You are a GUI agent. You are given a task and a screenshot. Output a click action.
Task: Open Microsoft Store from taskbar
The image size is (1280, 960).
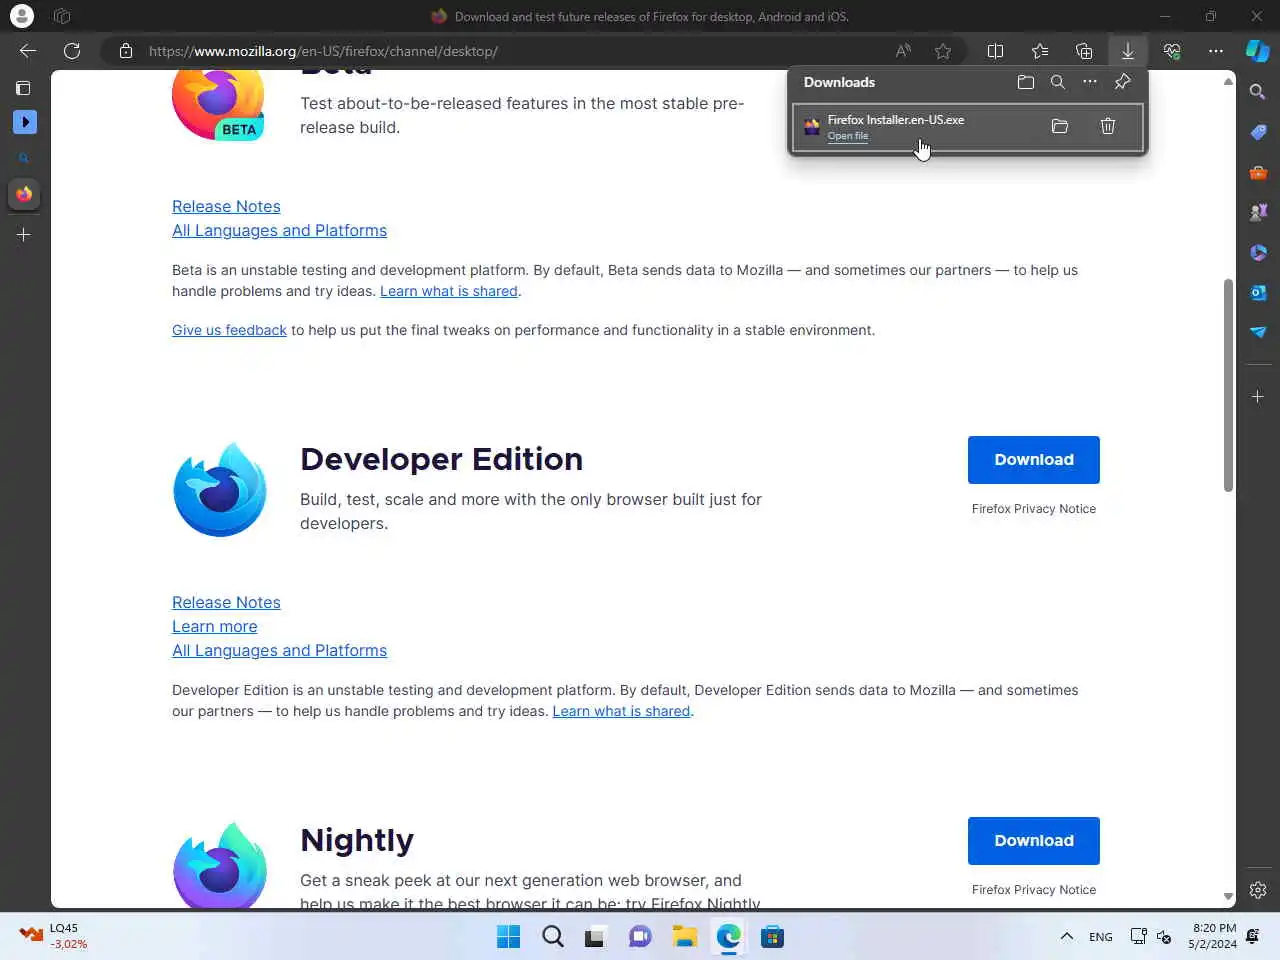coord(772,937)
